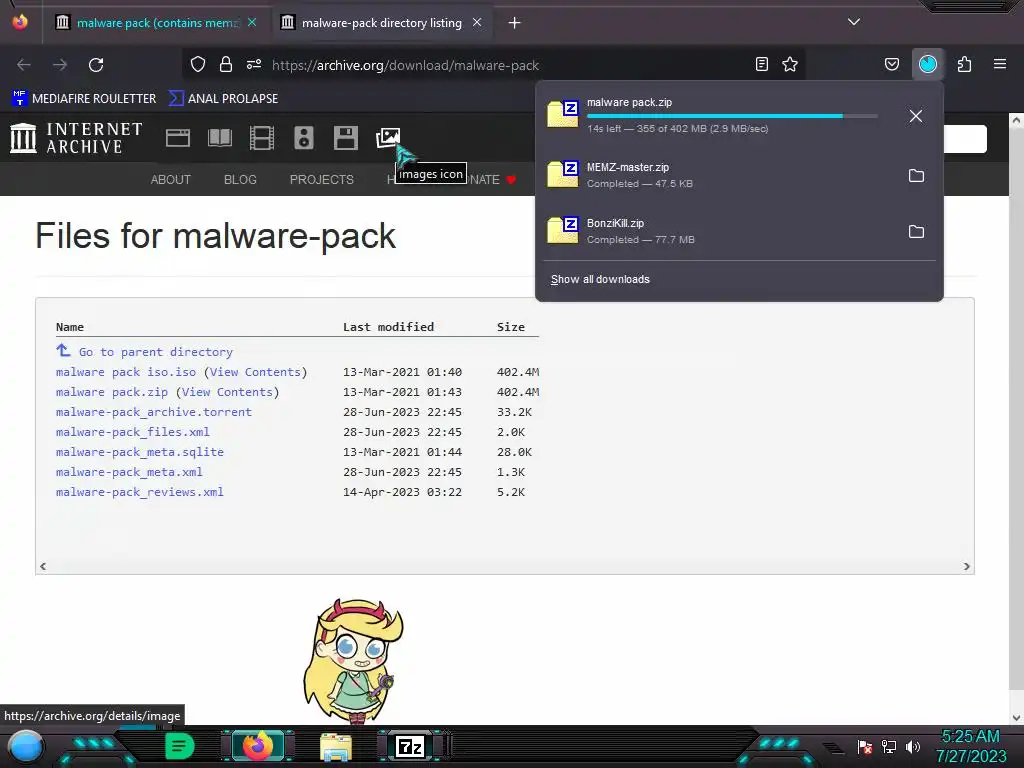Toggle reader view icon
This screenshot has width=1024, height=768.
point(761,64)
